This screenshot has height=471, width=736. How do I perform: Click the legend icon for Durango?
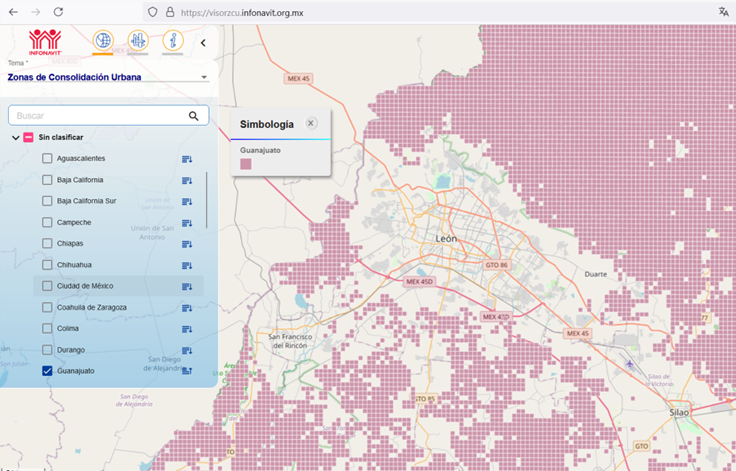click(187, 350)
